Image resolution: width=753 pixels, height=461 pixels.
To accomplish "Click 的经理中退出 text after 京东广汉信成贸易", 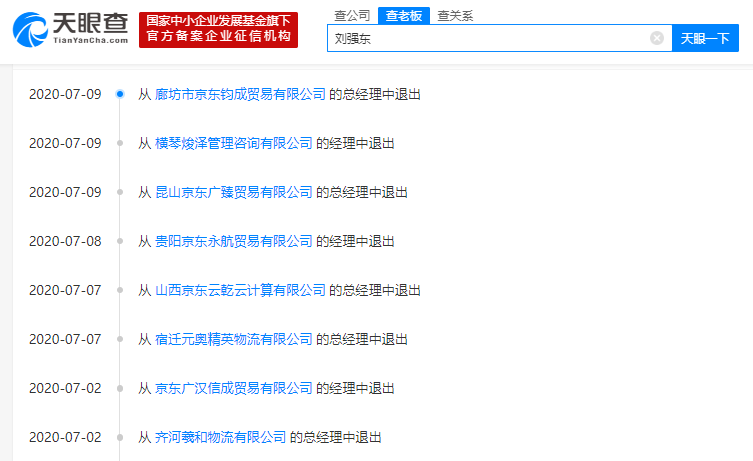I will click(x=355, y=388).
